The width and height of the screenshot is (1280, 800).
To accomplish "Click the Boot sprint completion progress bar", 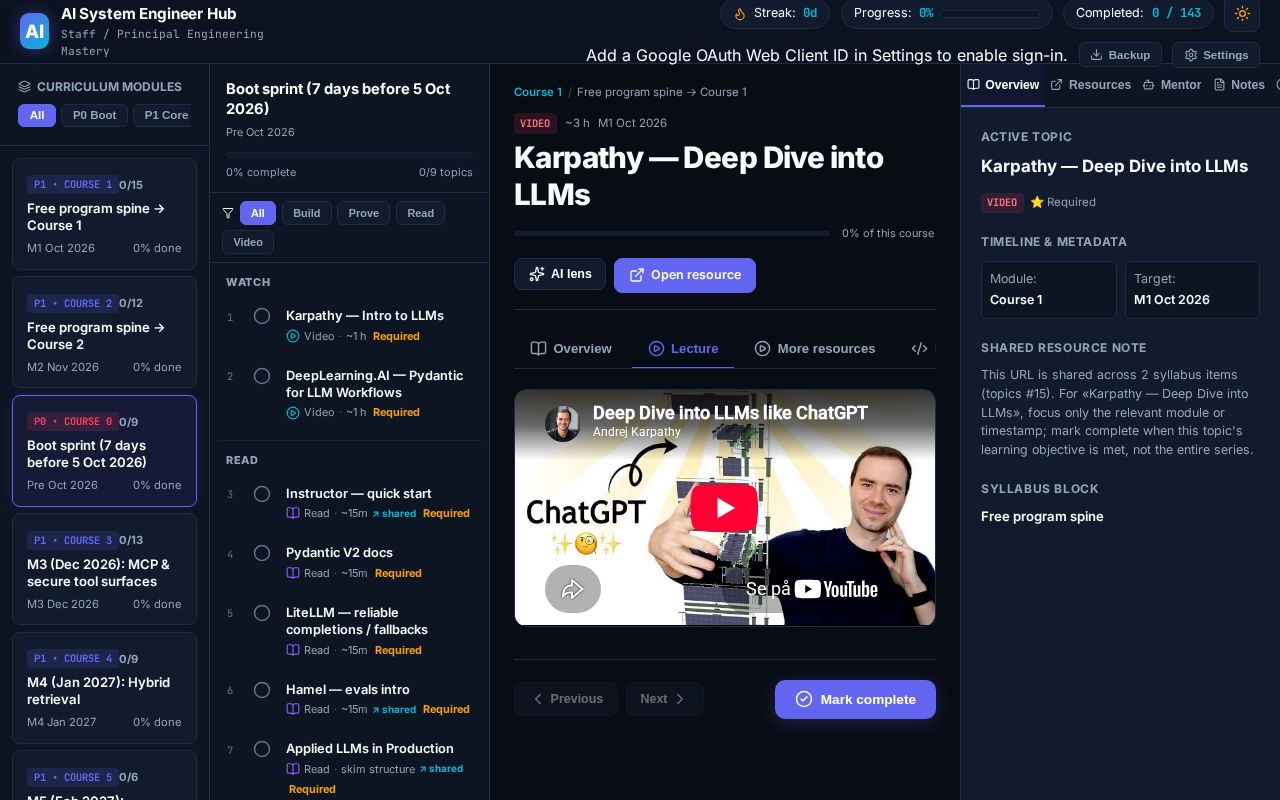I will (350, 155).
